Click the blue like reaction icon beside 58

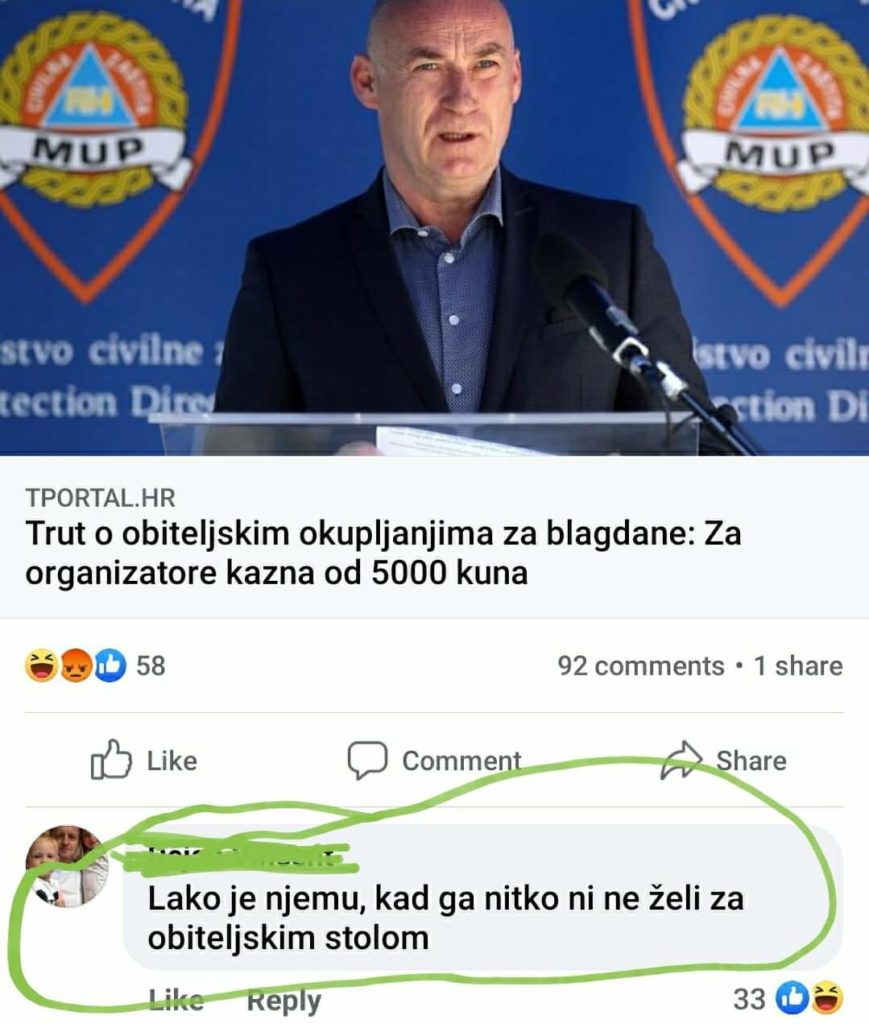(x=111, y=666)
